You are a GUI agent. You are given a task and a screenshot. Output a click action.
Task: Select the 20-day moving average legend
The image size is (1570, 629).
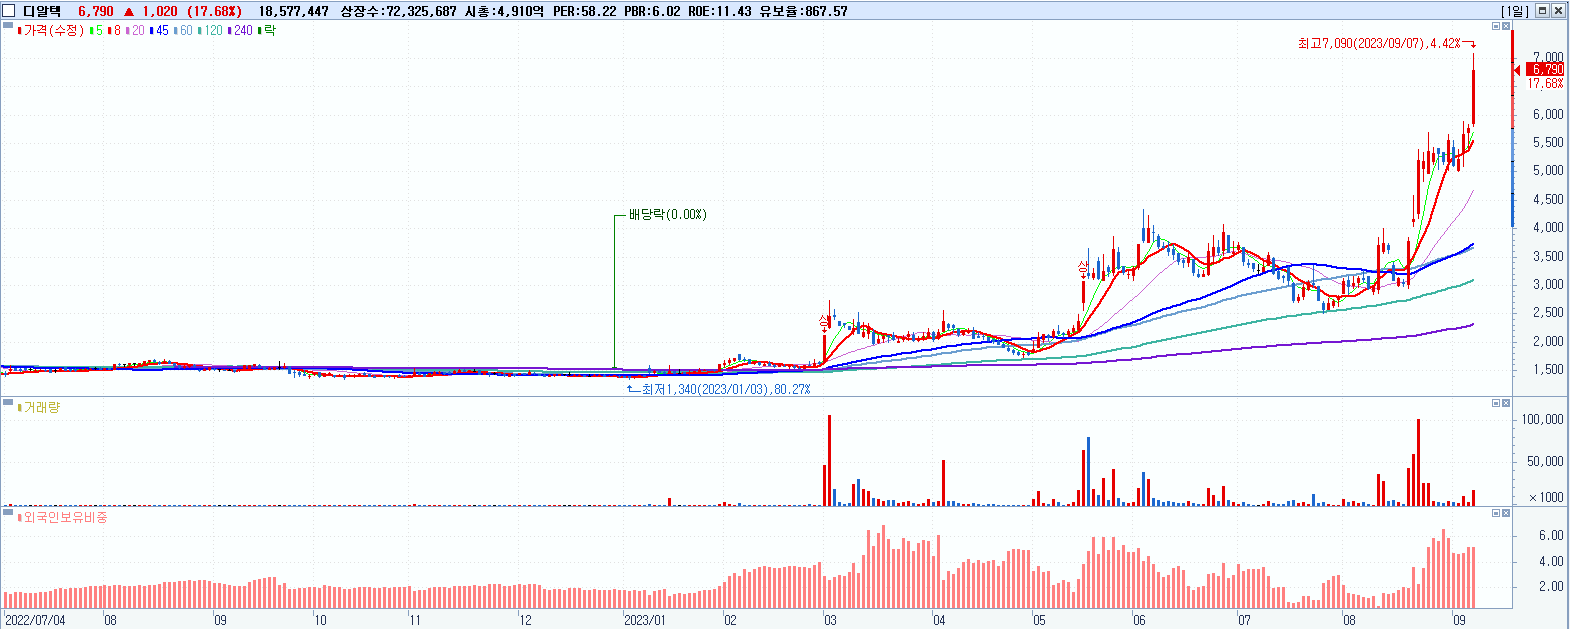(135, 31)
